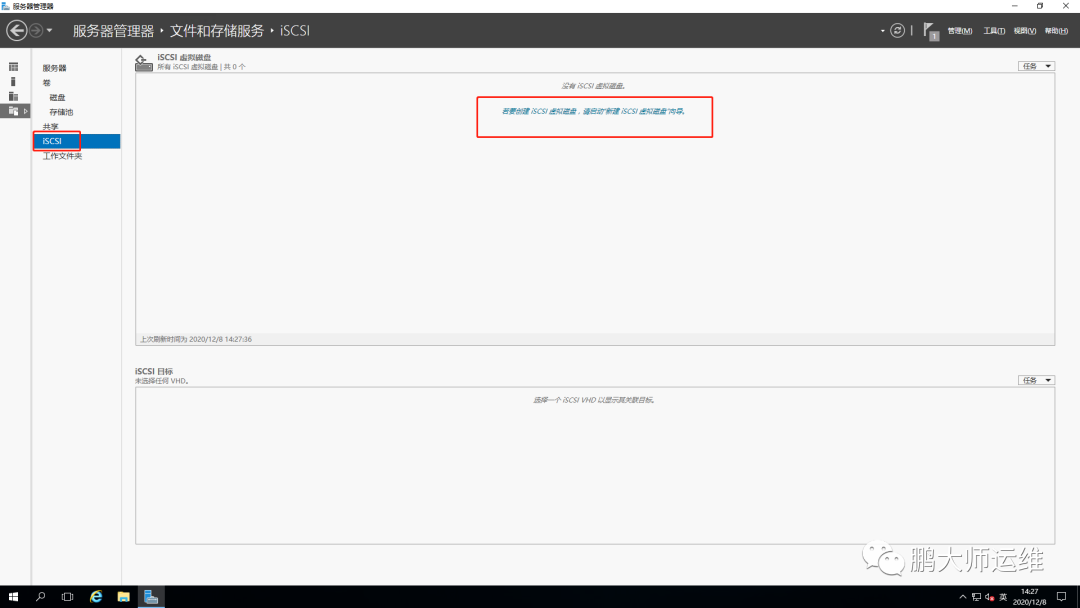Click the 没有 iSCSI 虚拟磁盘 message
This screenshot has width=1080, height=608.
coord(593,86)
